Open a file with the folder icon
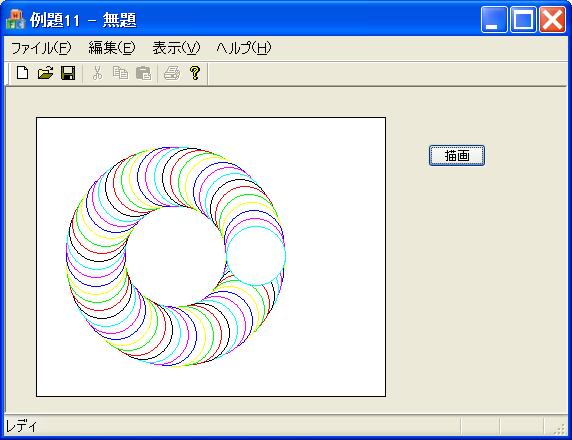The width and height of the screenshot is (572, 440). (46, 73)
